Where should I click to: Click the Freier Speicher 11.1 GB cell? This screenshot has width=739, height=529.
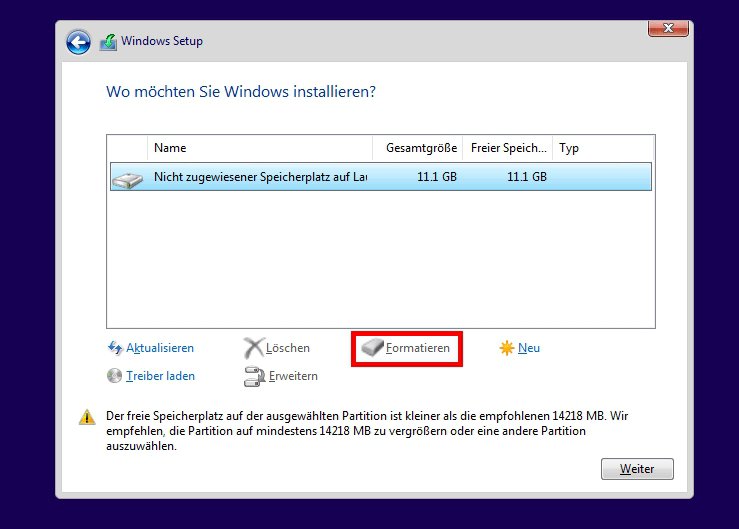[x=527, y=177]
